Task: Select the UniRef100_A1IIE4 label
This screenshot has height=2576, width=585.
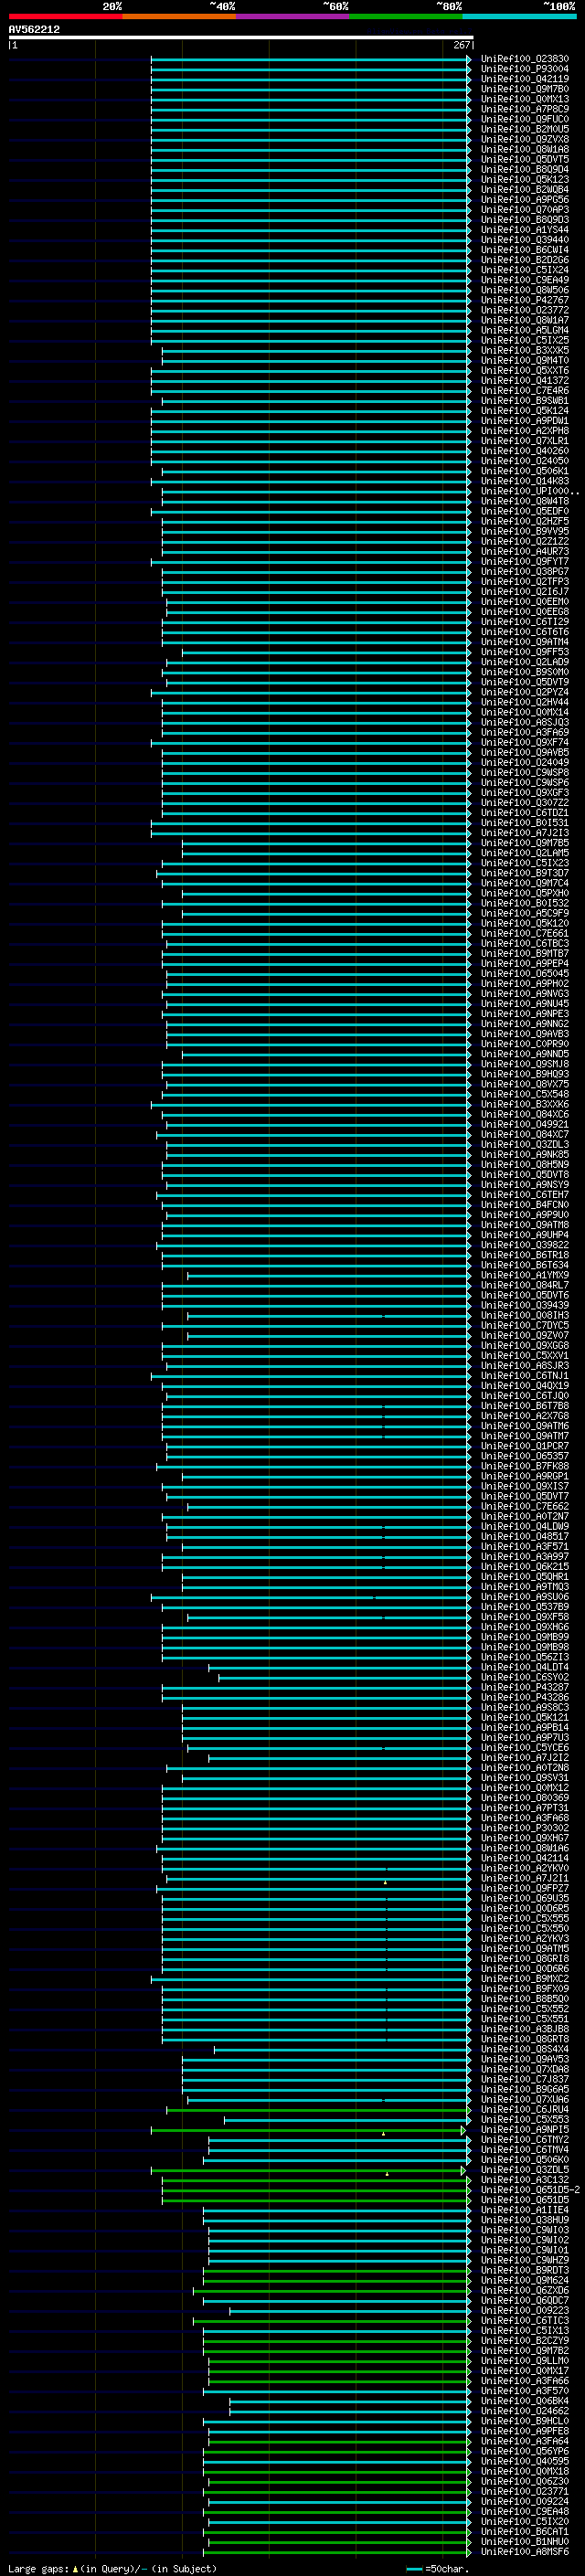Action: click(524, 2210)
